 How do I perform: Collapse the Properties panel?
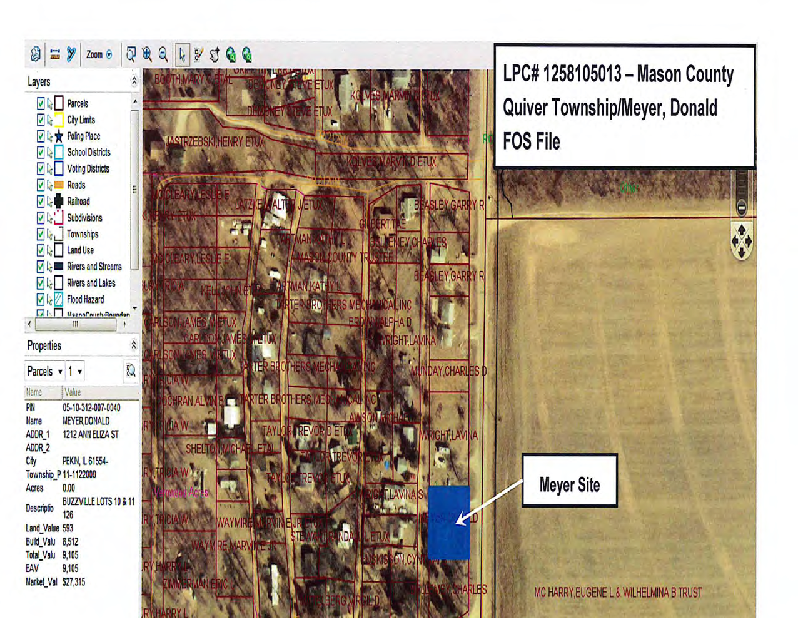(134, 345)
